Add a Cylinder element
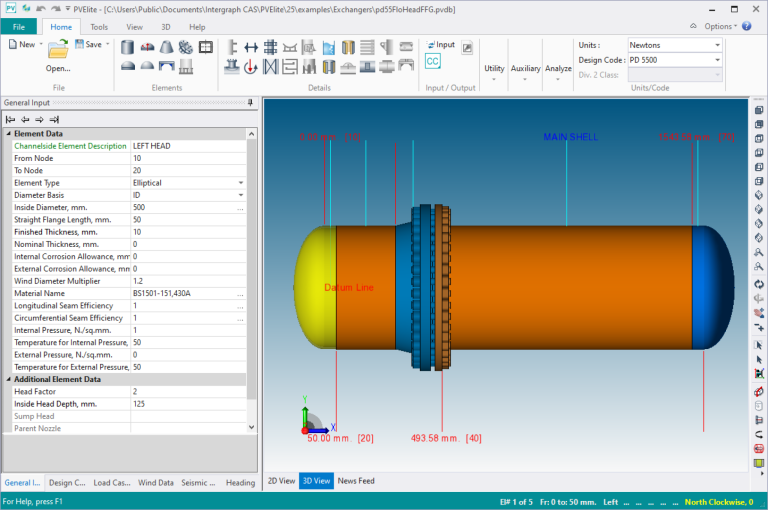The height and width of the screenshot is (510, 768). coord(127,47)
